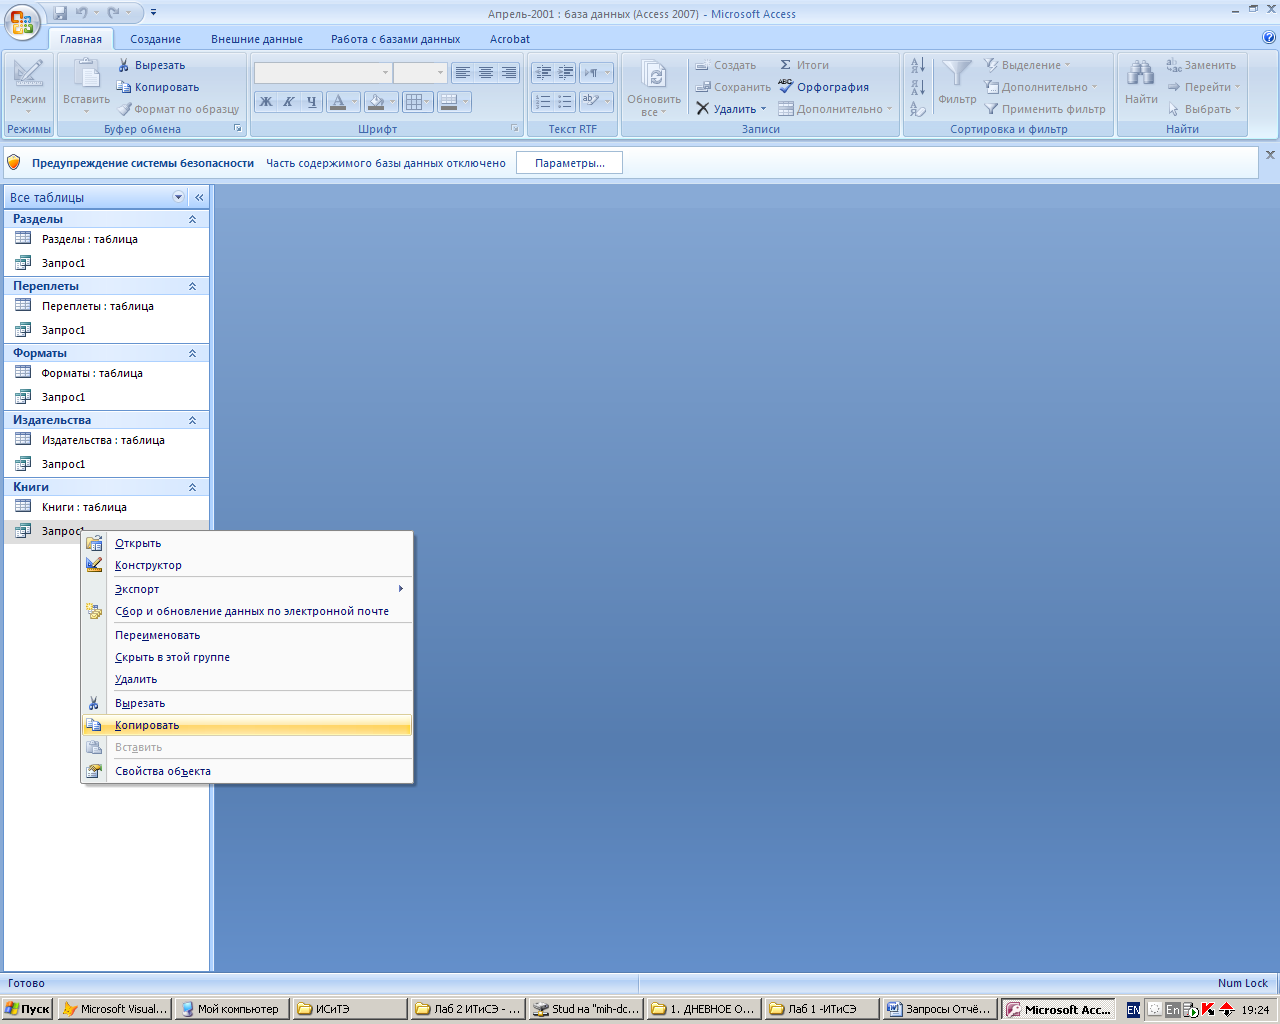Viewport: 1280px width, 1024px height.
Task: Click Обновить все refresh icon
Action: (654, 76)
